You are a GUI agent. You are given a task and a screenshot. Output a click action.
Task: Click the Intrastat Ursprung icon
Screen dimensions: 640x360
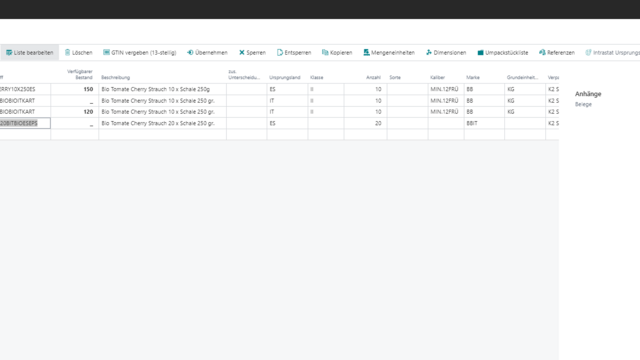click(x=588, y=52)
